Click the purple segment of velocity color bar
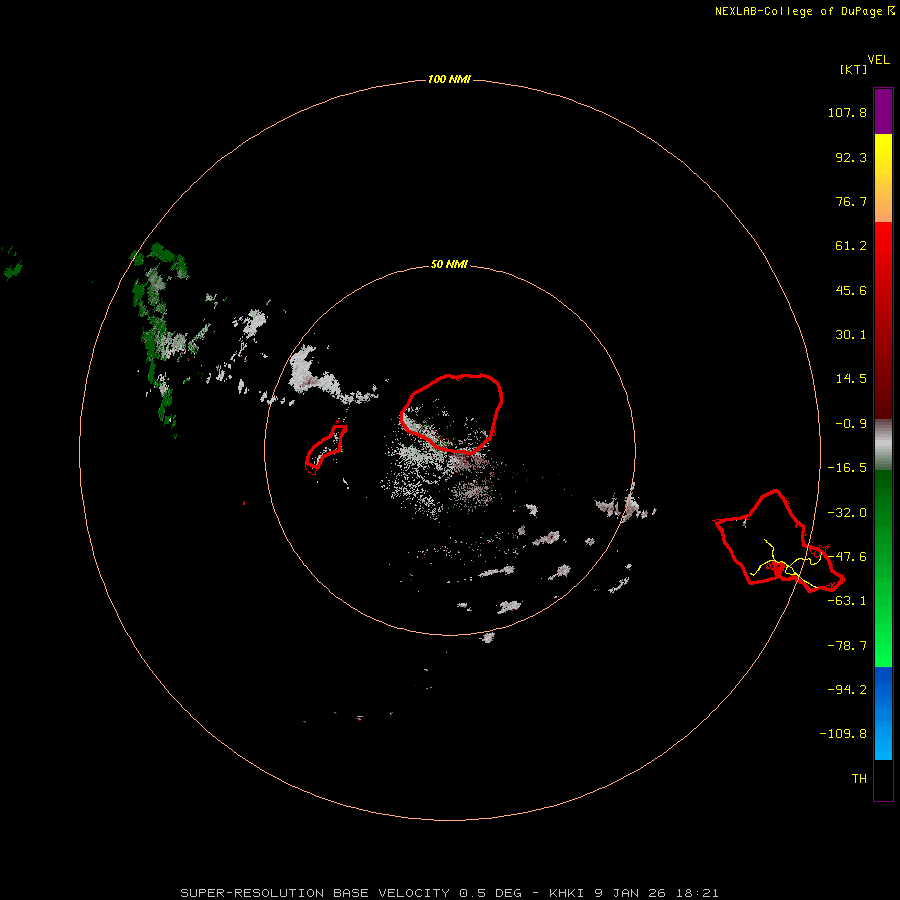This screenshot has width=900, height=900. [883, 111]
